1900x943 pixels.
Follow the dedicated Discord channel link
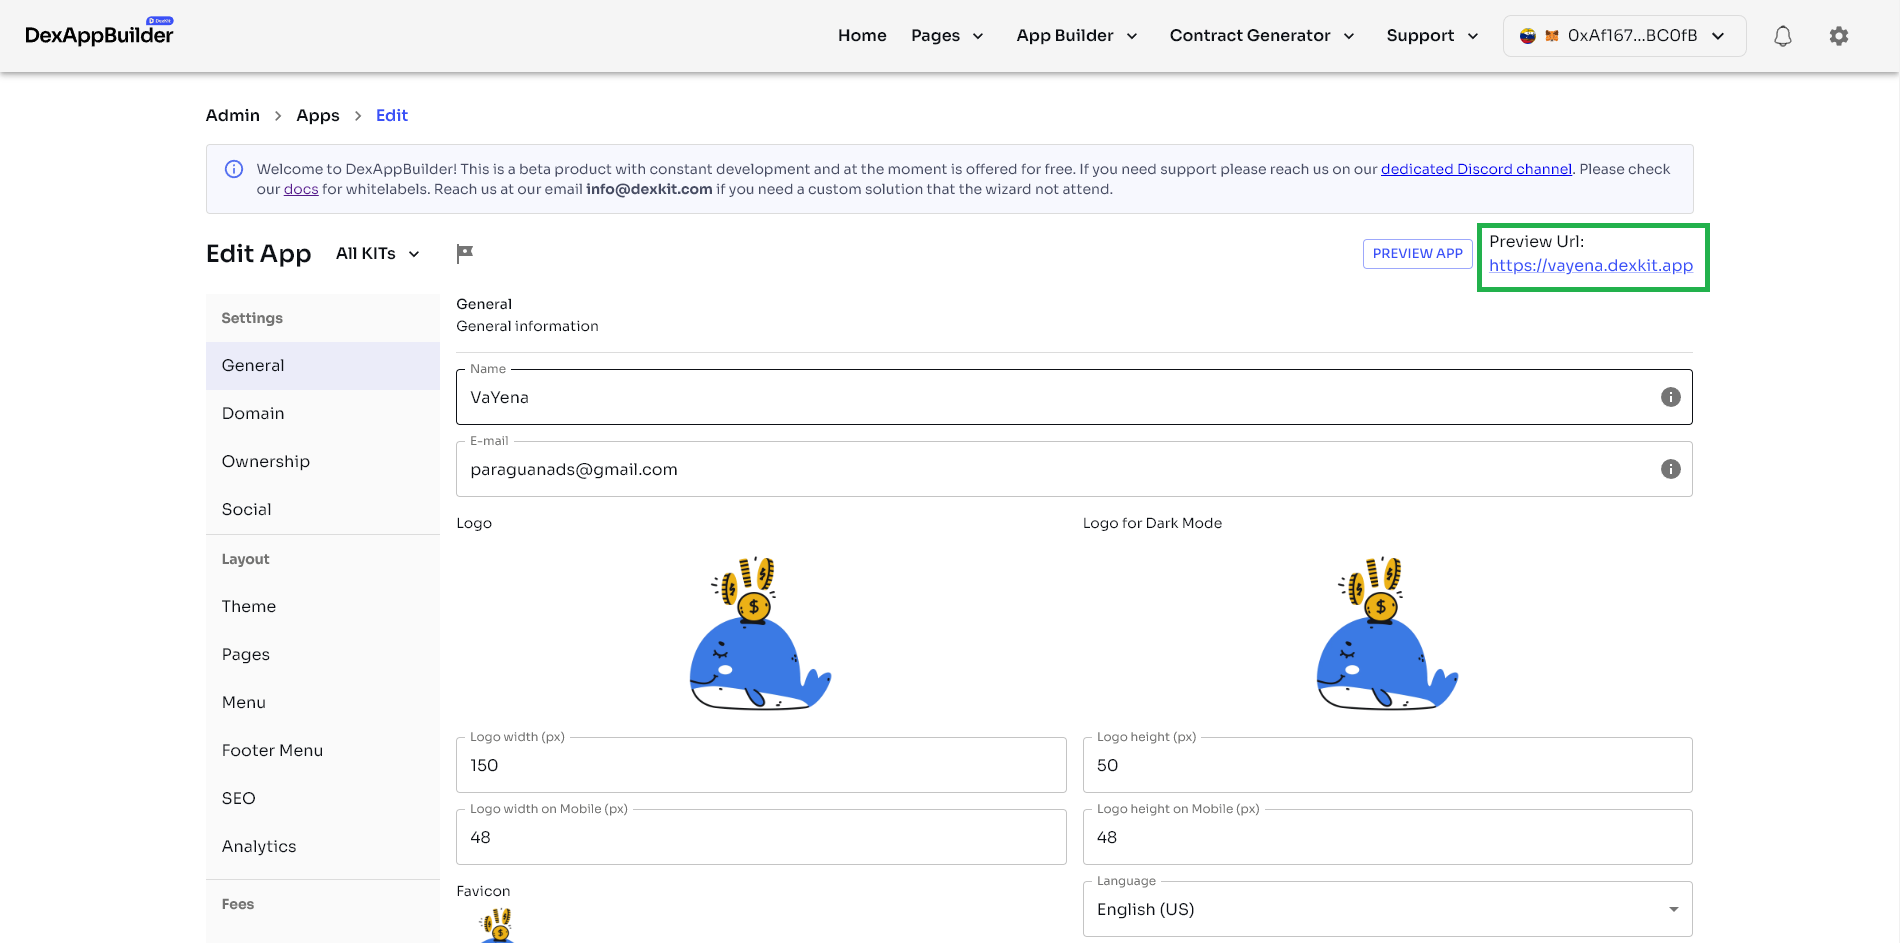click(1475, 169)
